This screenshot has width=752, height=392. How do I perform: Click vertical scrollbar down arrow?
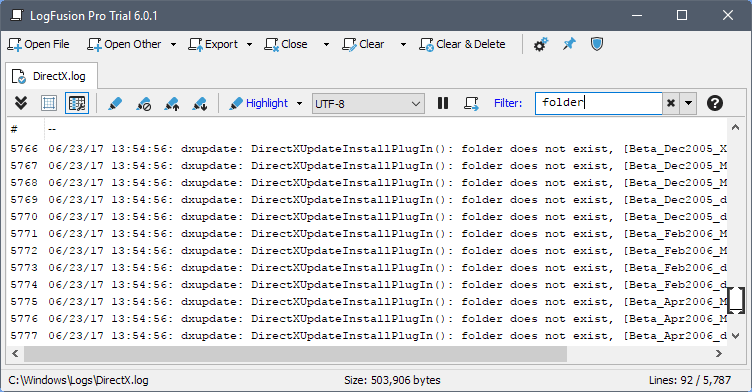pyautogui.click(x=735, y=336)
